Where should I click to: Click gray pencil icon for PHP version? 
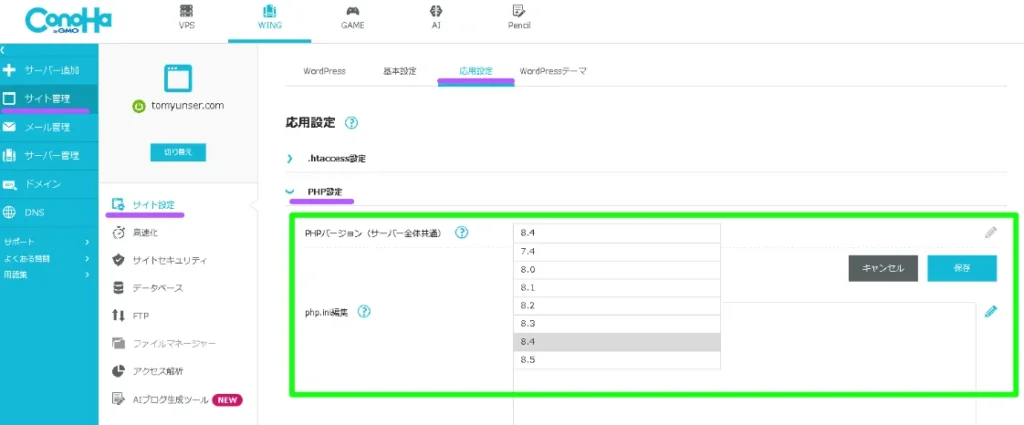(x=991, y=232)
